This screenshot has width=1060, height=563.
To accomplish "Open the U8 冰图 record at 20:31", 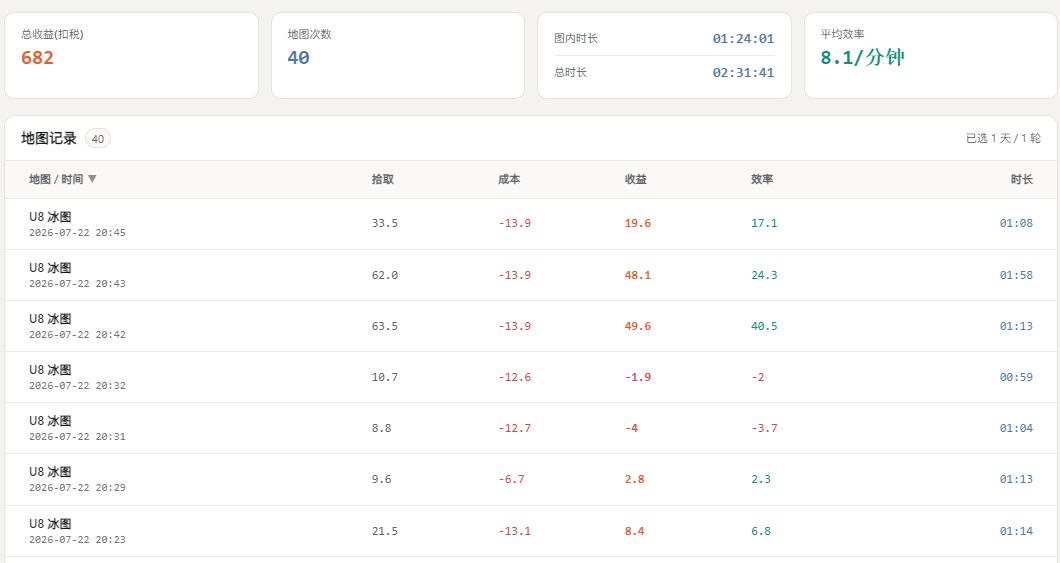I will (x=531, y=428).
